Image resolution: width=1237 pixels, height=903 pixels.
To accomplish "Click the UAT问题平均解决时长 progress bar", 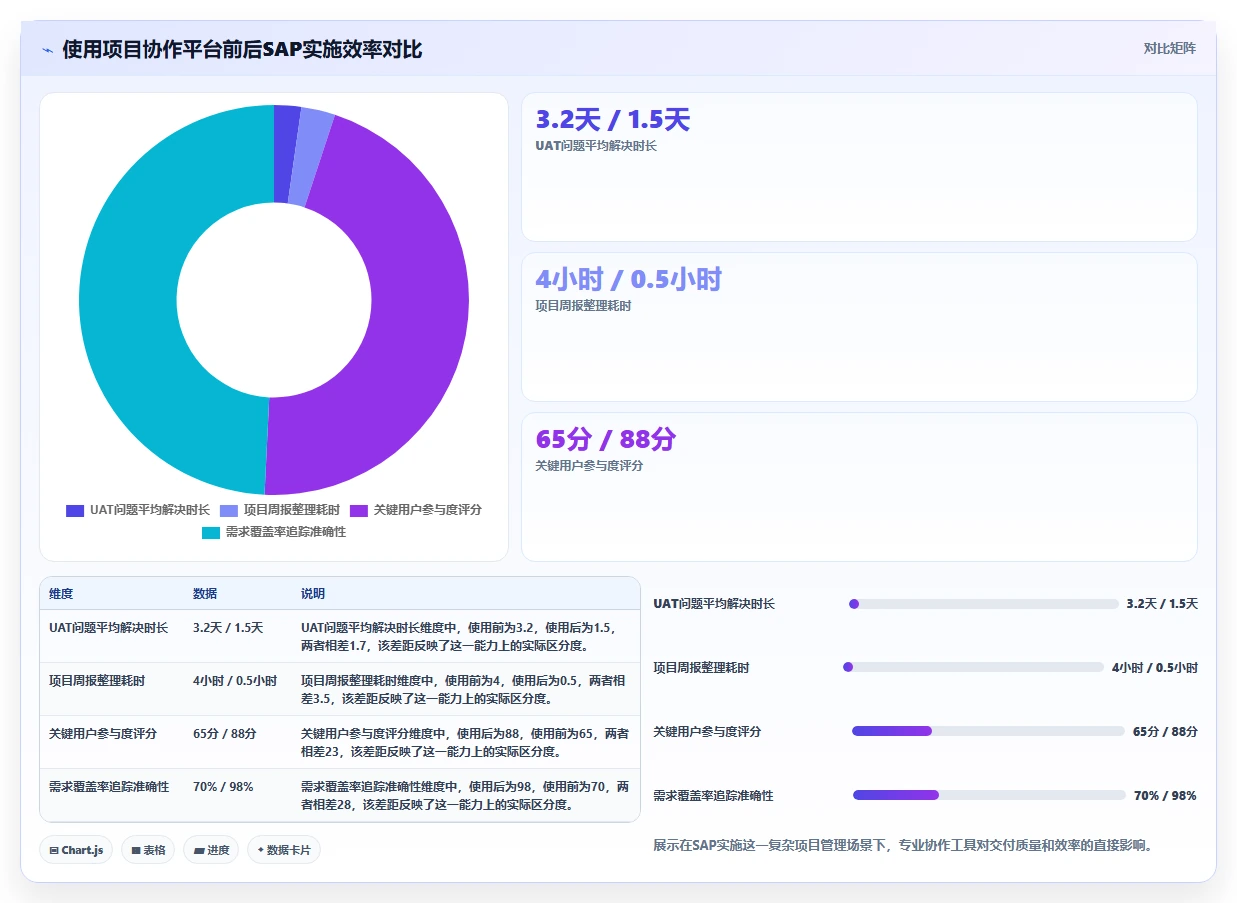I will (983, 604).
